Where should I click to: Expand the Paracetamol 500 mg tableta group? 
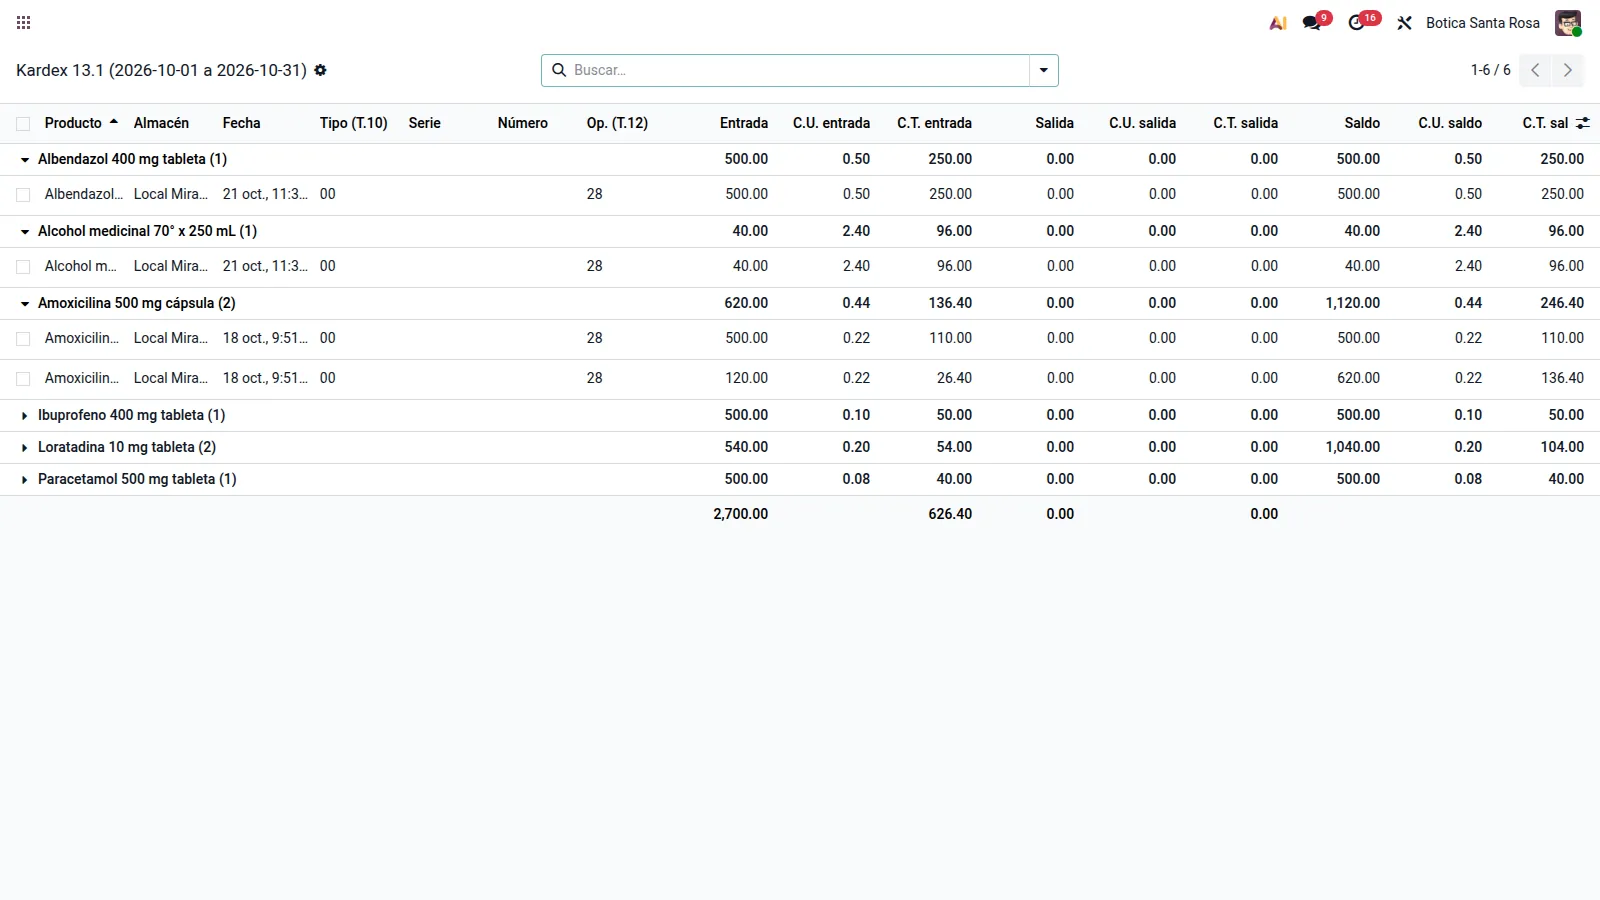click(25, 479)
